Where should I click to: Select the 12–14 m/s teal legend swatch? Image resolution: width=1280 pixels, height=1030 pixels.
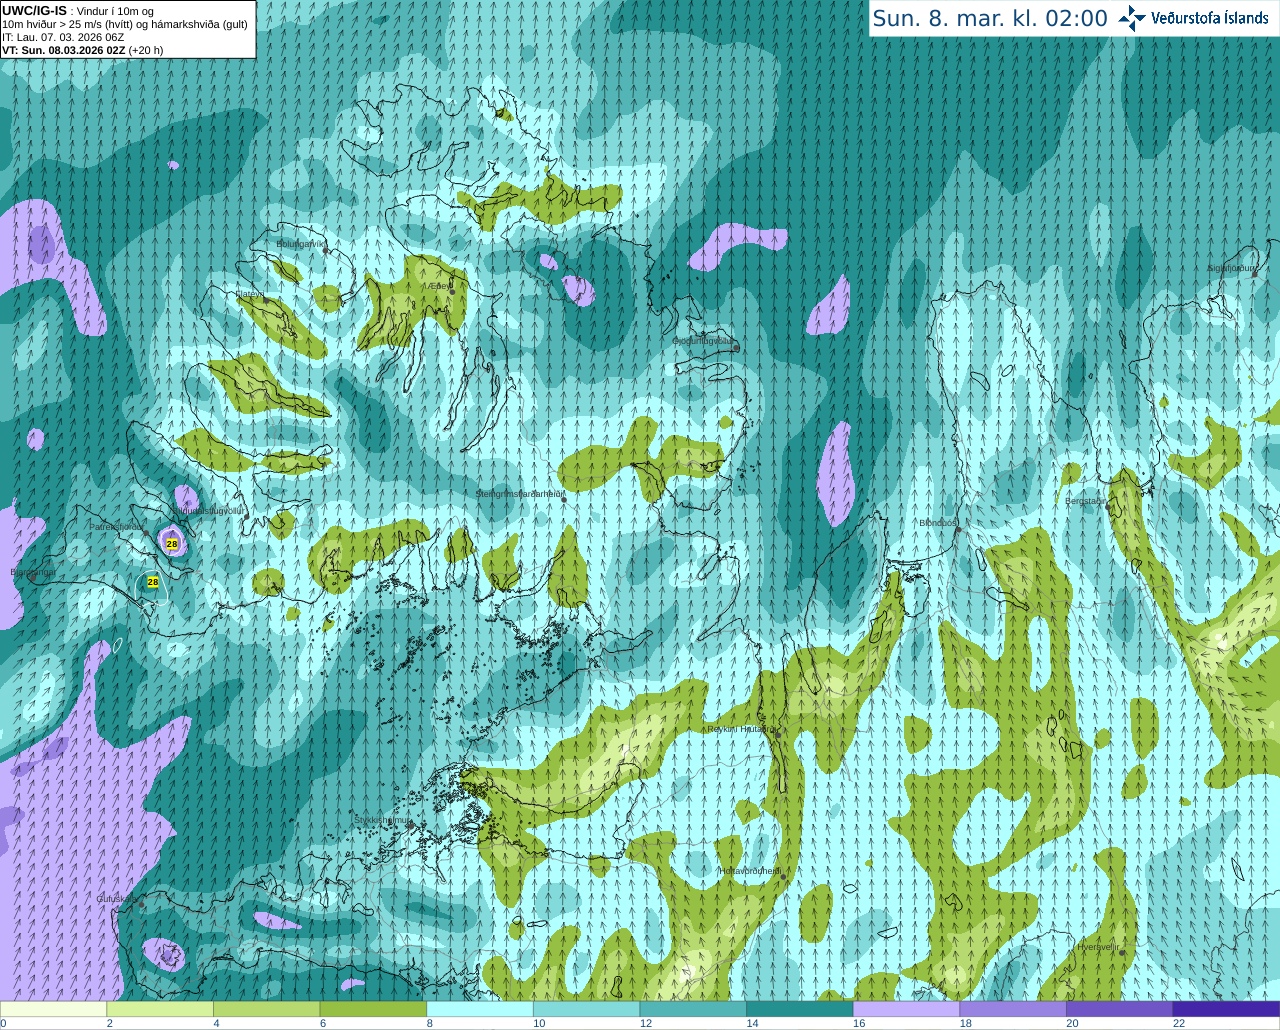[693, 1009]
